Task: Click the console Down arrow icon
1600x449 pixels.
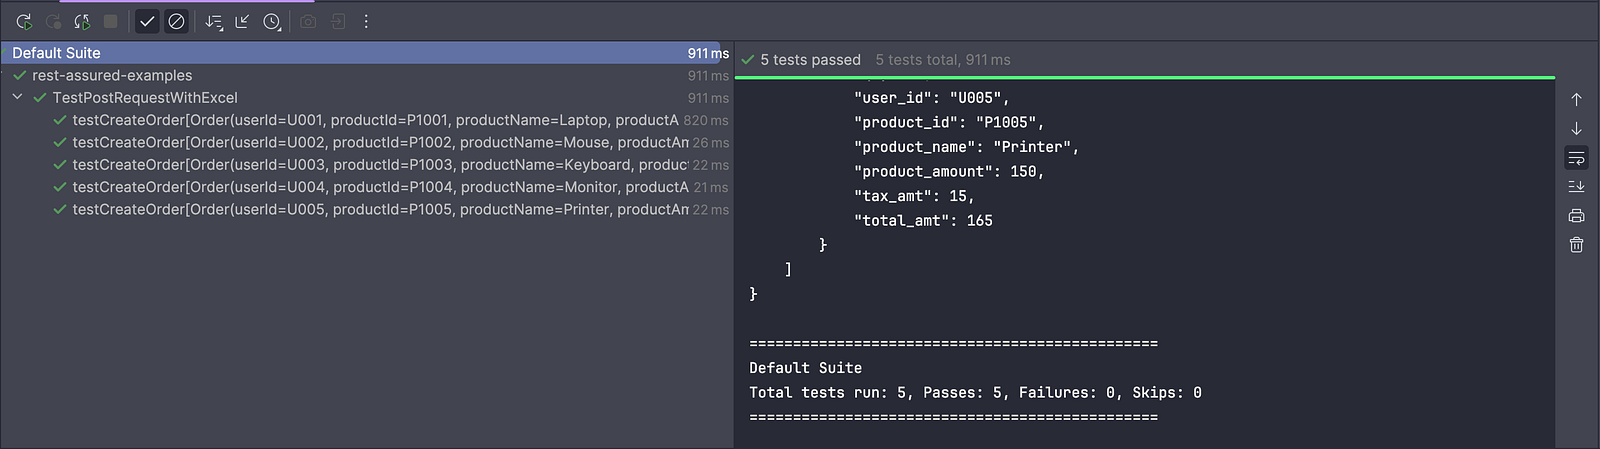Action: (1576, 129)
